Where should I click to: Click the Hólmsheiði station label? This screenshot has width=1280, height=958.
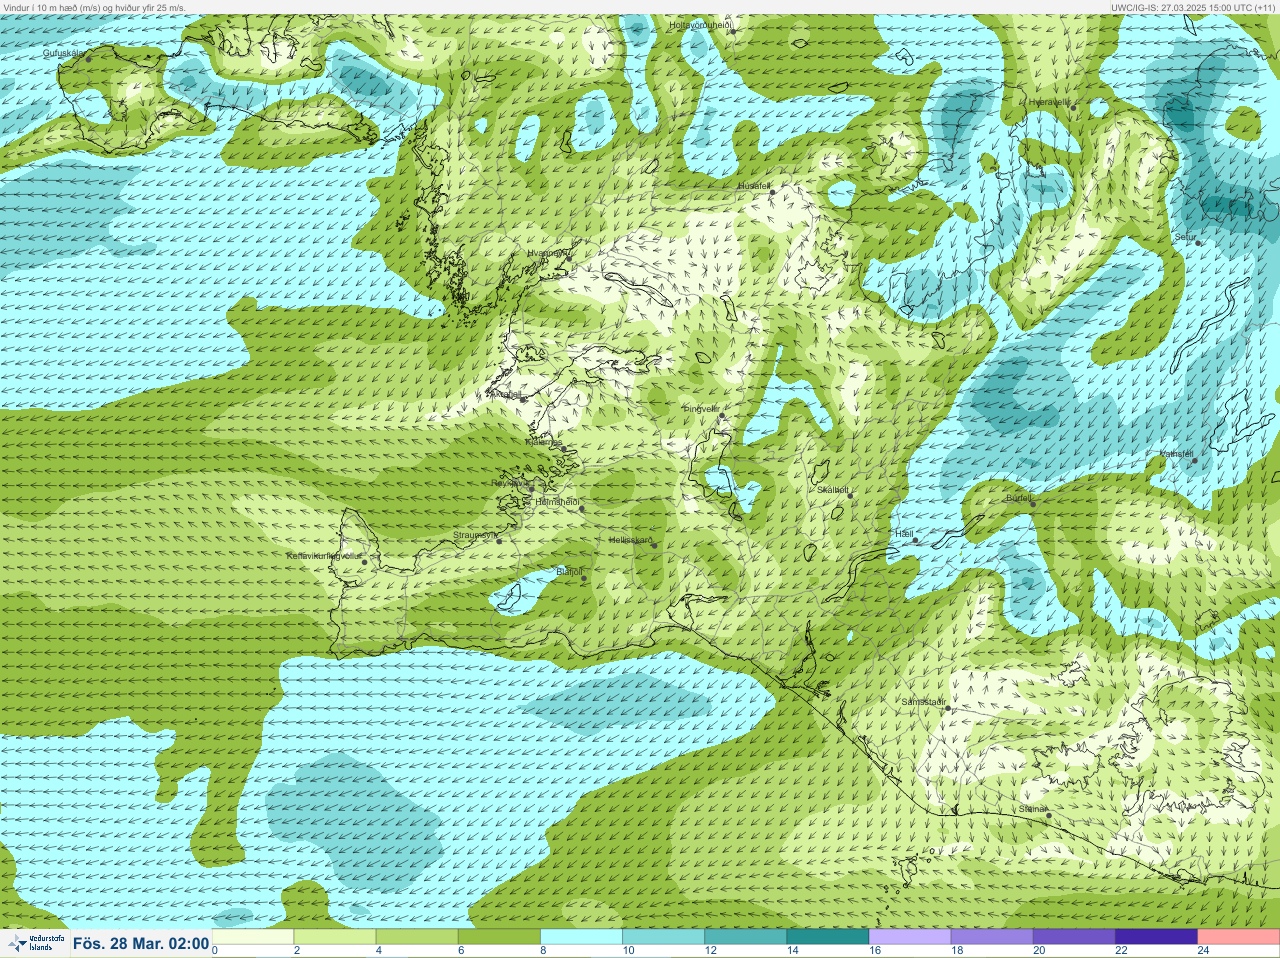(558, 501)
